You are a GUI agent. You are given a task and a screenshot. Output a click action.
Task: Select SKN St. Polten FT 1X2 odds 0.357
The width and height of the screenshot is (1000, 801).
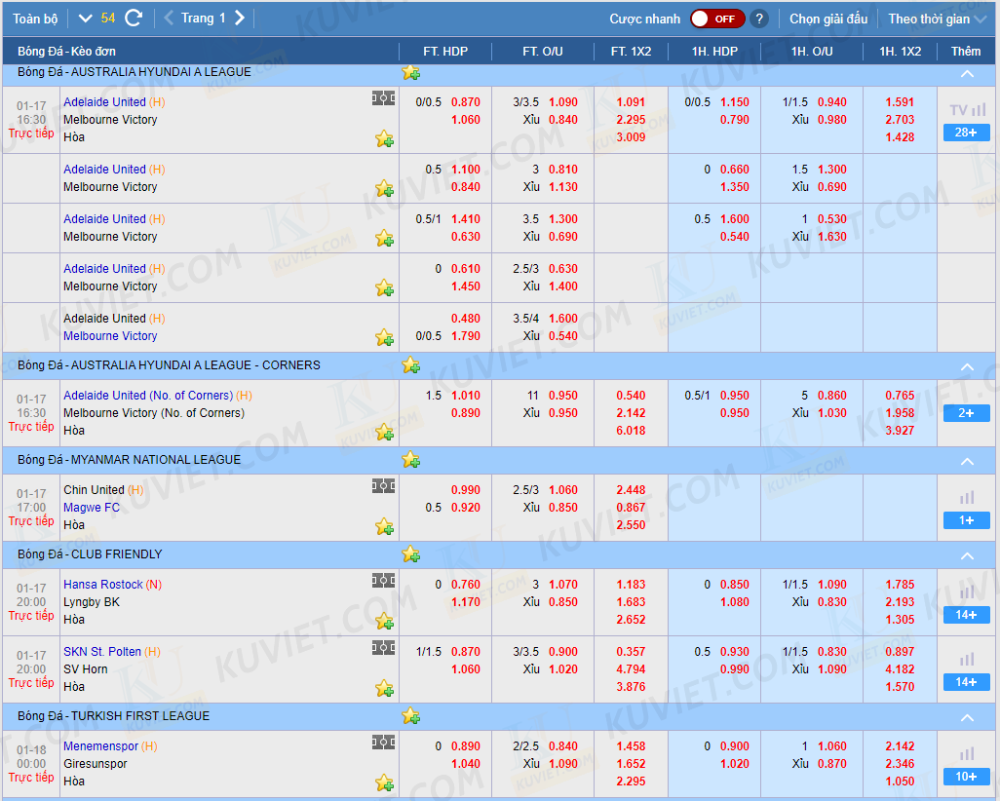click(631, 652)
